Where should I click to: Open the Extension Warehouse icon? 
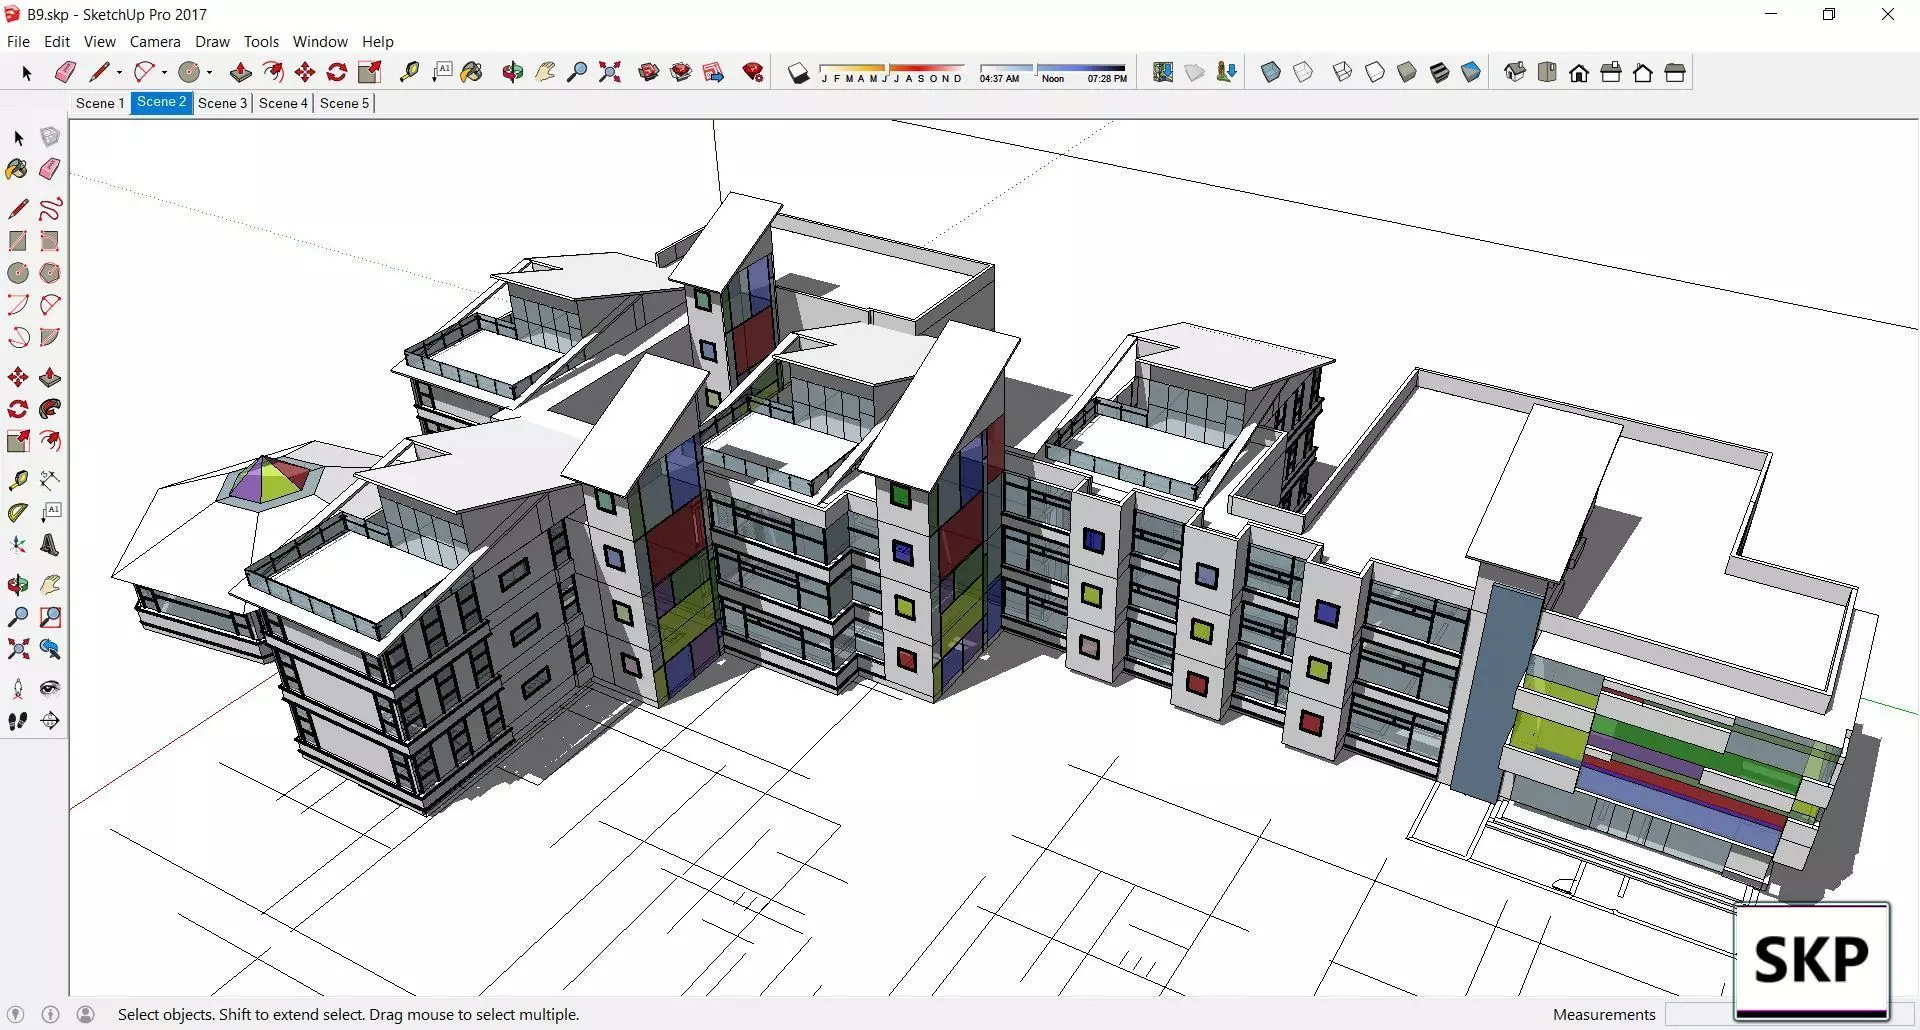[681, 72]
